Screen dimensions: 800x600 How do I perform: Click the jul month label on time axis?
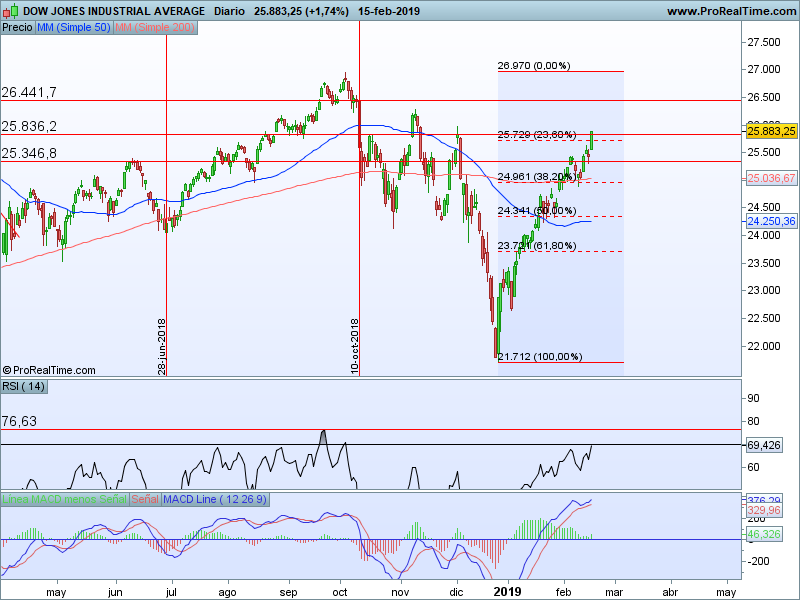(171, 592)
